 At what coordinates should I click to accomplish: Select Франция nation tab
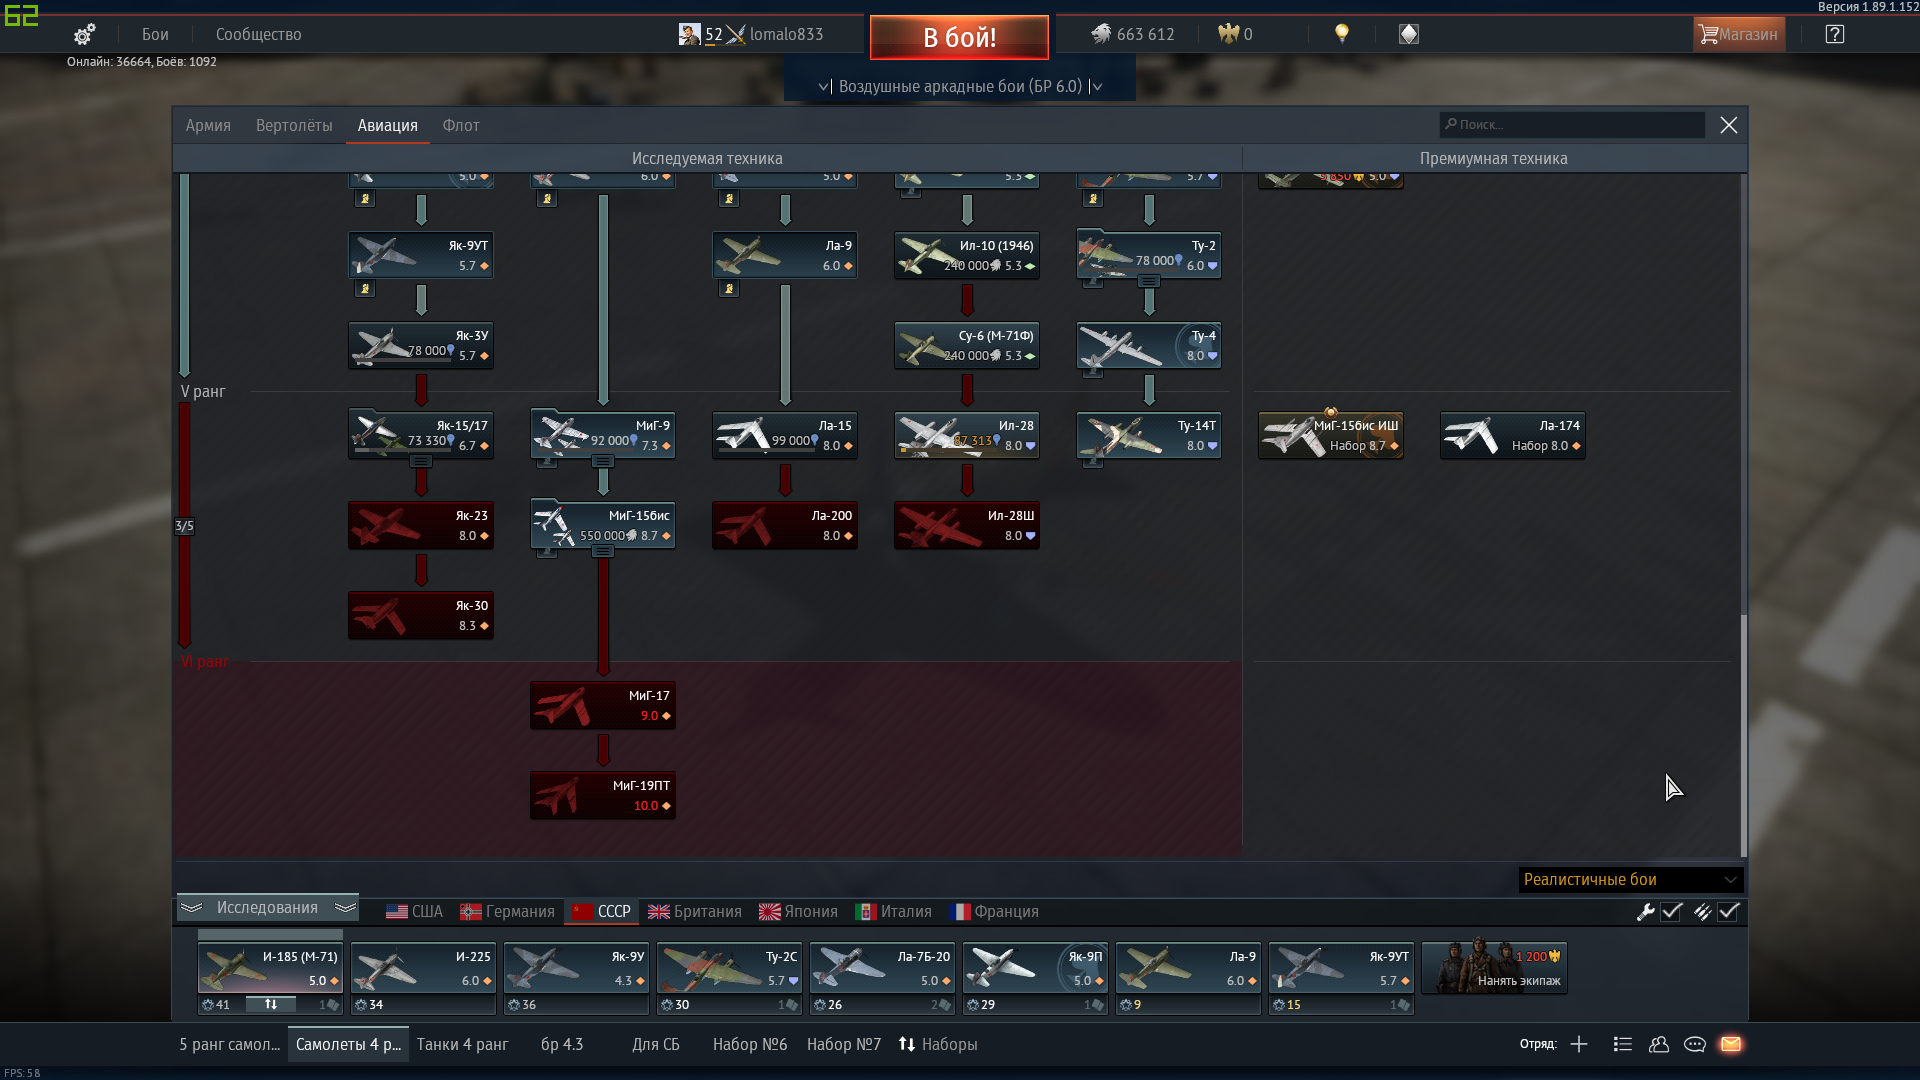point(994,911)
